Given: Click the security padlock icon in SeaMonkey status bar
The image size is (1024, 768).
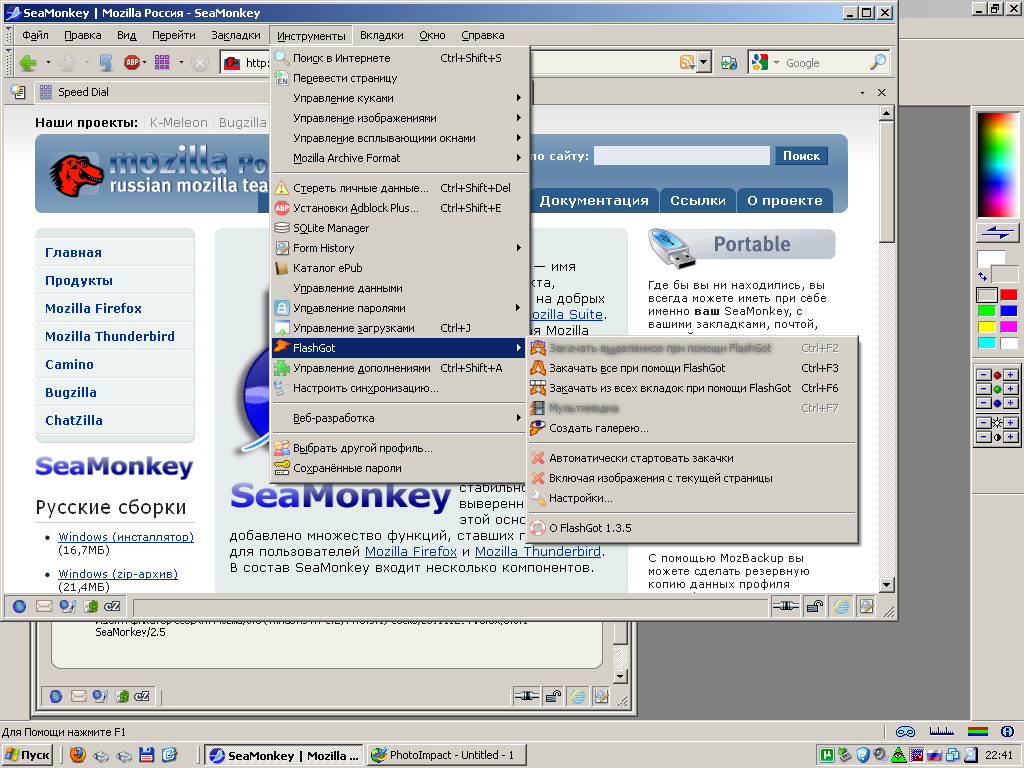Looking at the screenshot, I should point(814,607).
